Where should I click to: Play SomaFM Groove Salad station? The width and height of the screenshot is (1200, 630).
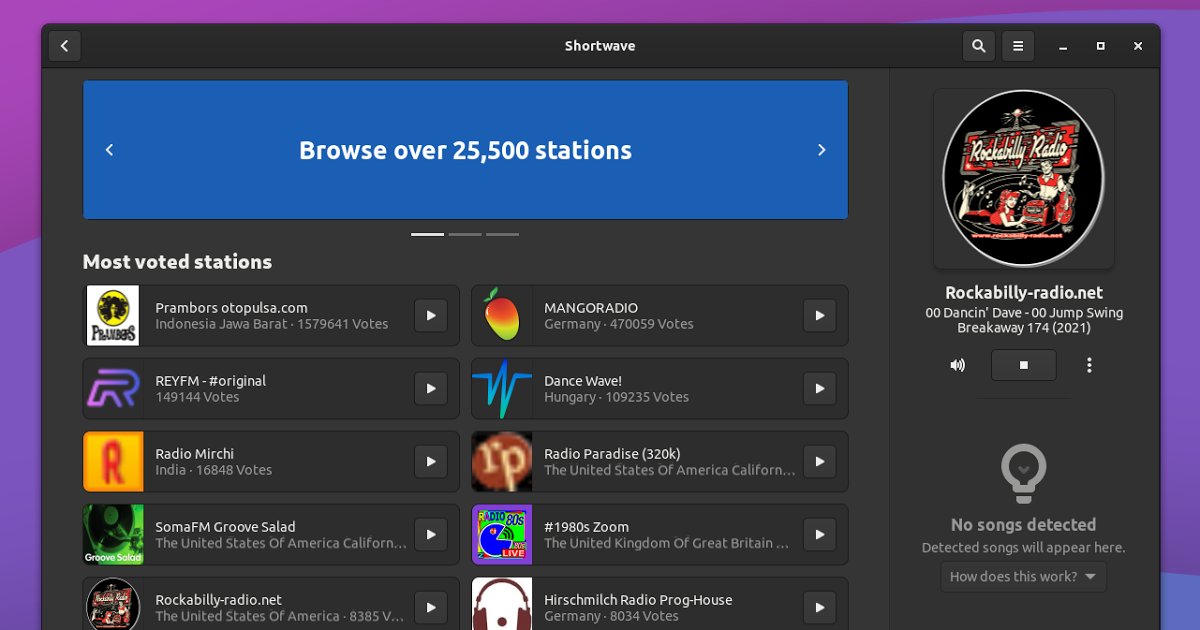(431, 534)
